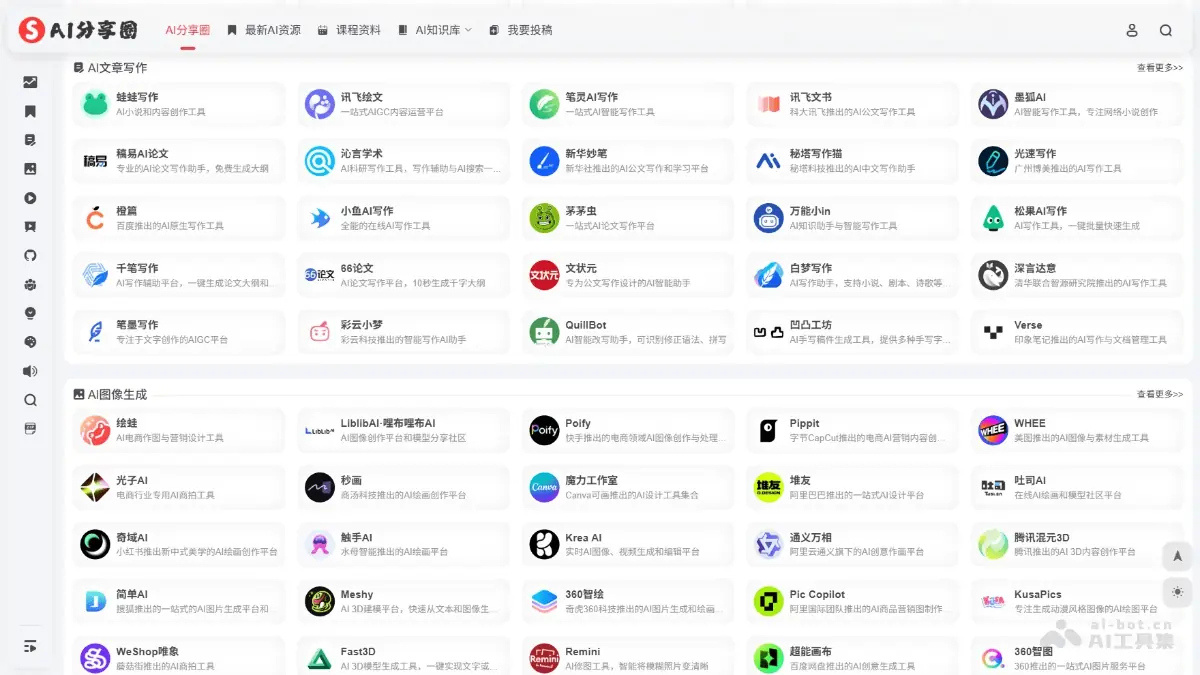The height and width of the screenshot is (675, 1200).
Task: Click the Meshy icon
Action: [x=320, y=601]
